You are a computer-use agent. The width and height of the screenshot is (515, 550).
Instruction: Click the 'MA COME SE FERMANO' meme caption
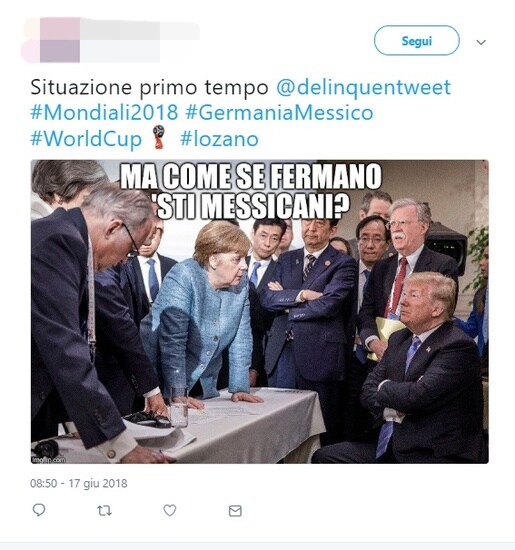[x=251, y=175]
